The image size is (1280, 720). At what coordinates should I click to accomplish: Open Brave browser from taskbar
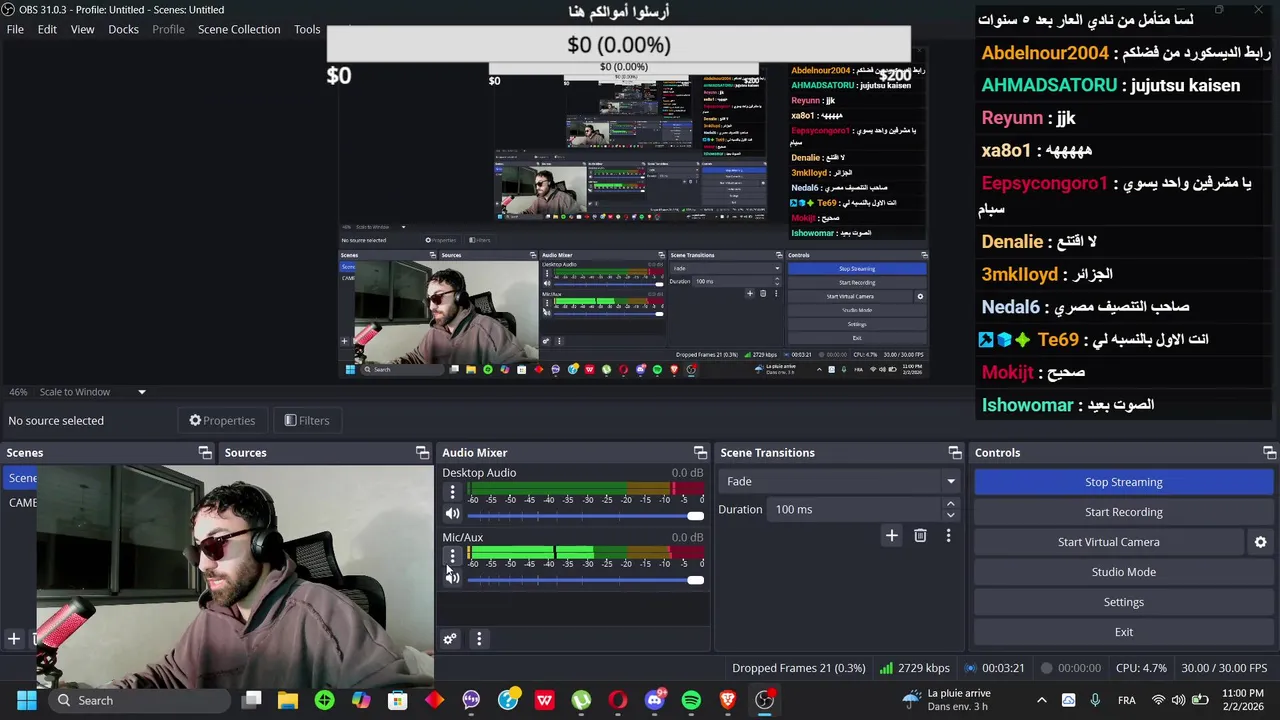[x=728, y=700]
